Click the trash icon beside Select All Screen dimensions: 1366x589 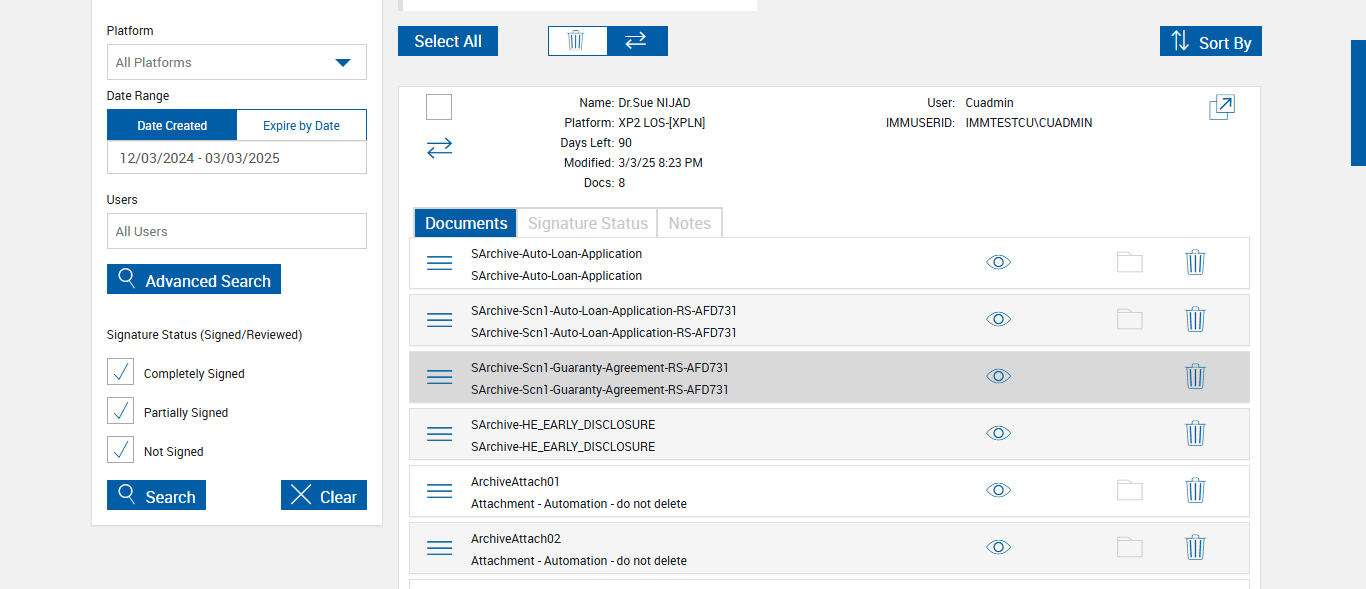577,41
